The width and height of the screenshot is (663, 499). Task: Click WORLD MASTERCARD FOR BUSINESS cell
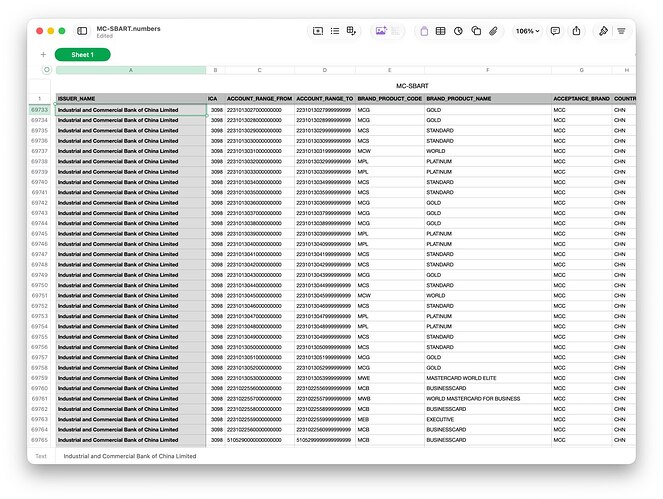pos(488,399)
